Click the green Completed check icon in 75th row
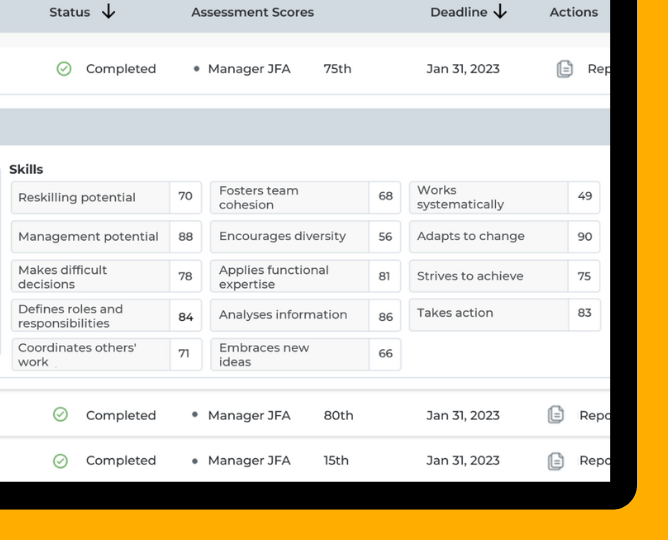 coord(64,69)
